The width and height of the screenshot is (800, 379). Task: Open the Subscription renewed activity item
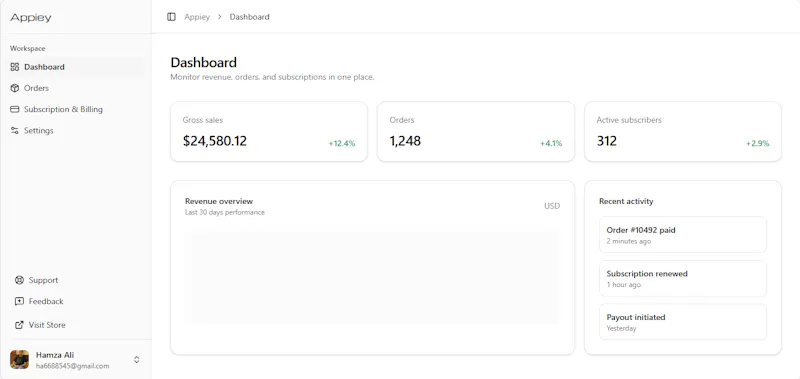[683, 279]
